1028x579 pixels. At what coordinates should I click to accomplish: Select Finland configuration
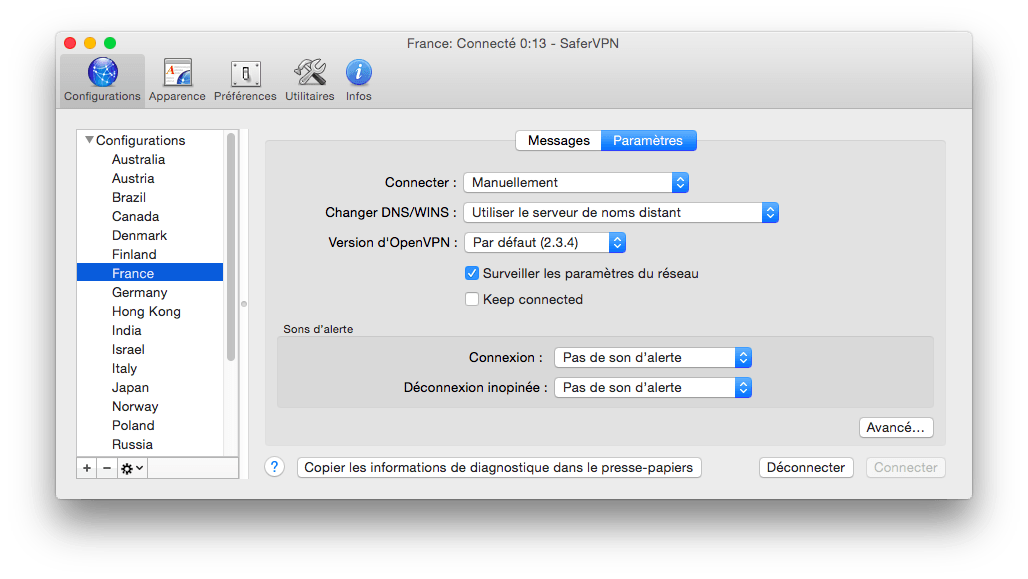pos(150,254)
